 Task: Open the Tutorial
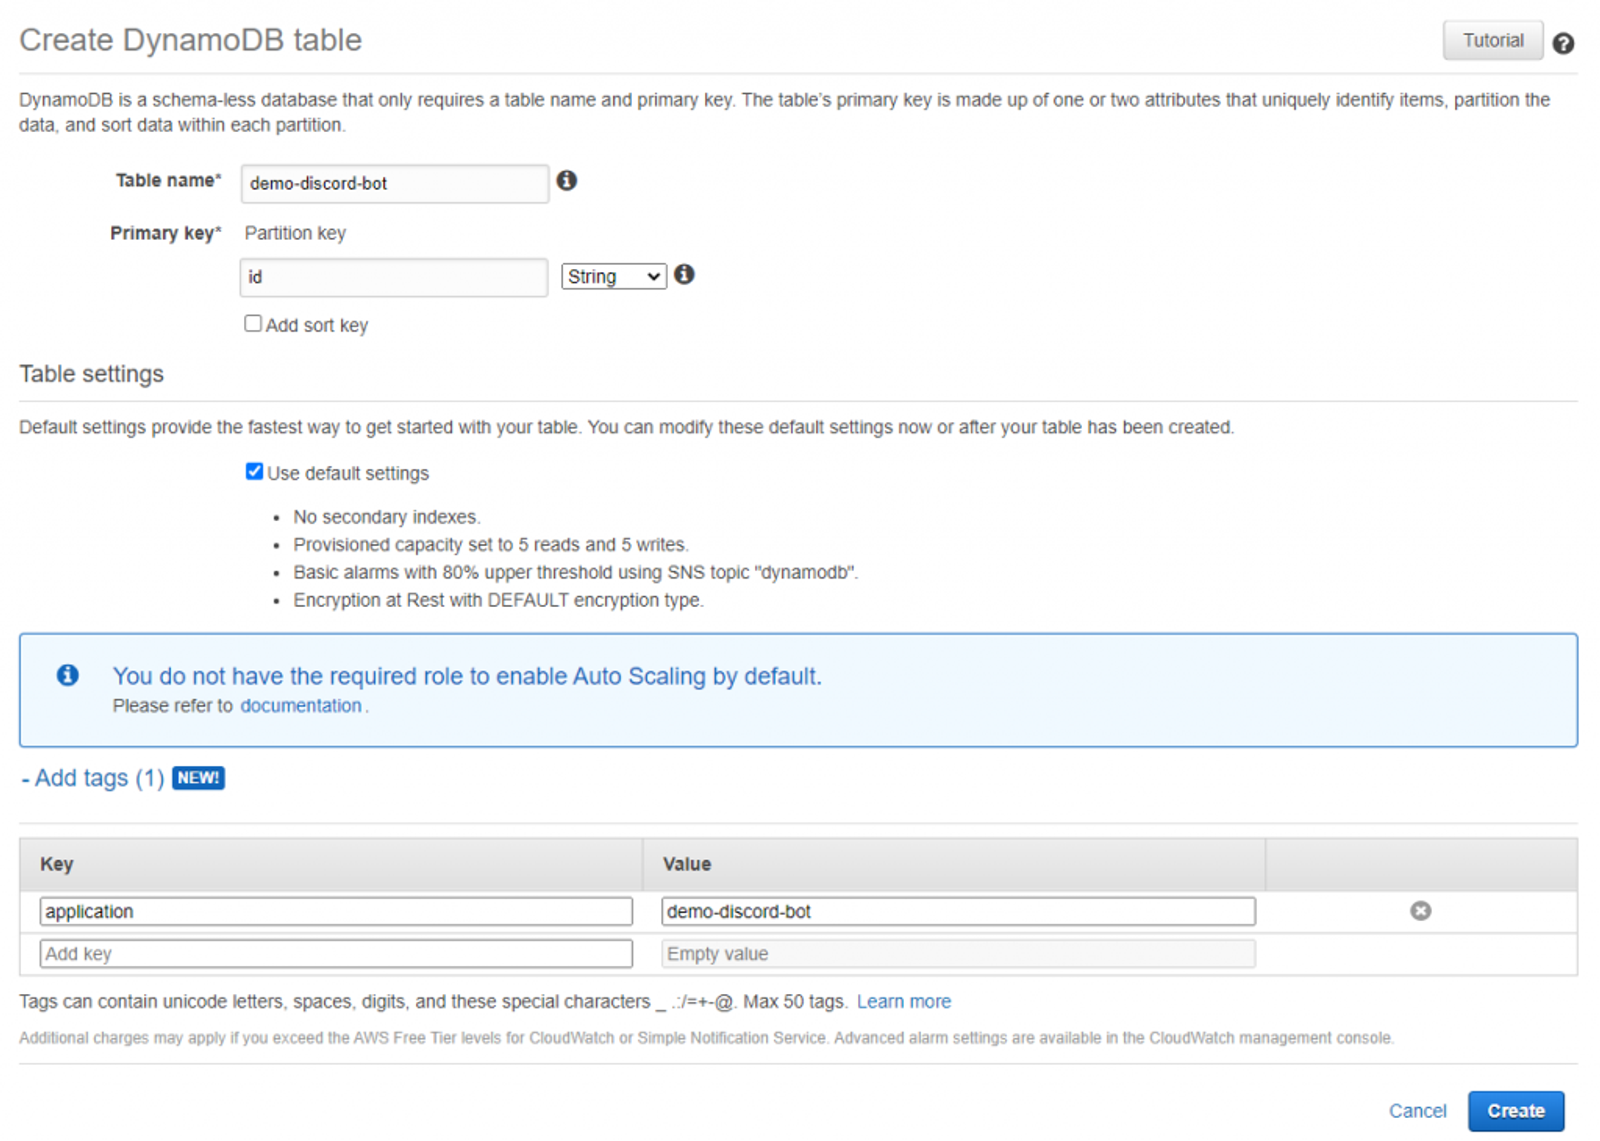1492,41
